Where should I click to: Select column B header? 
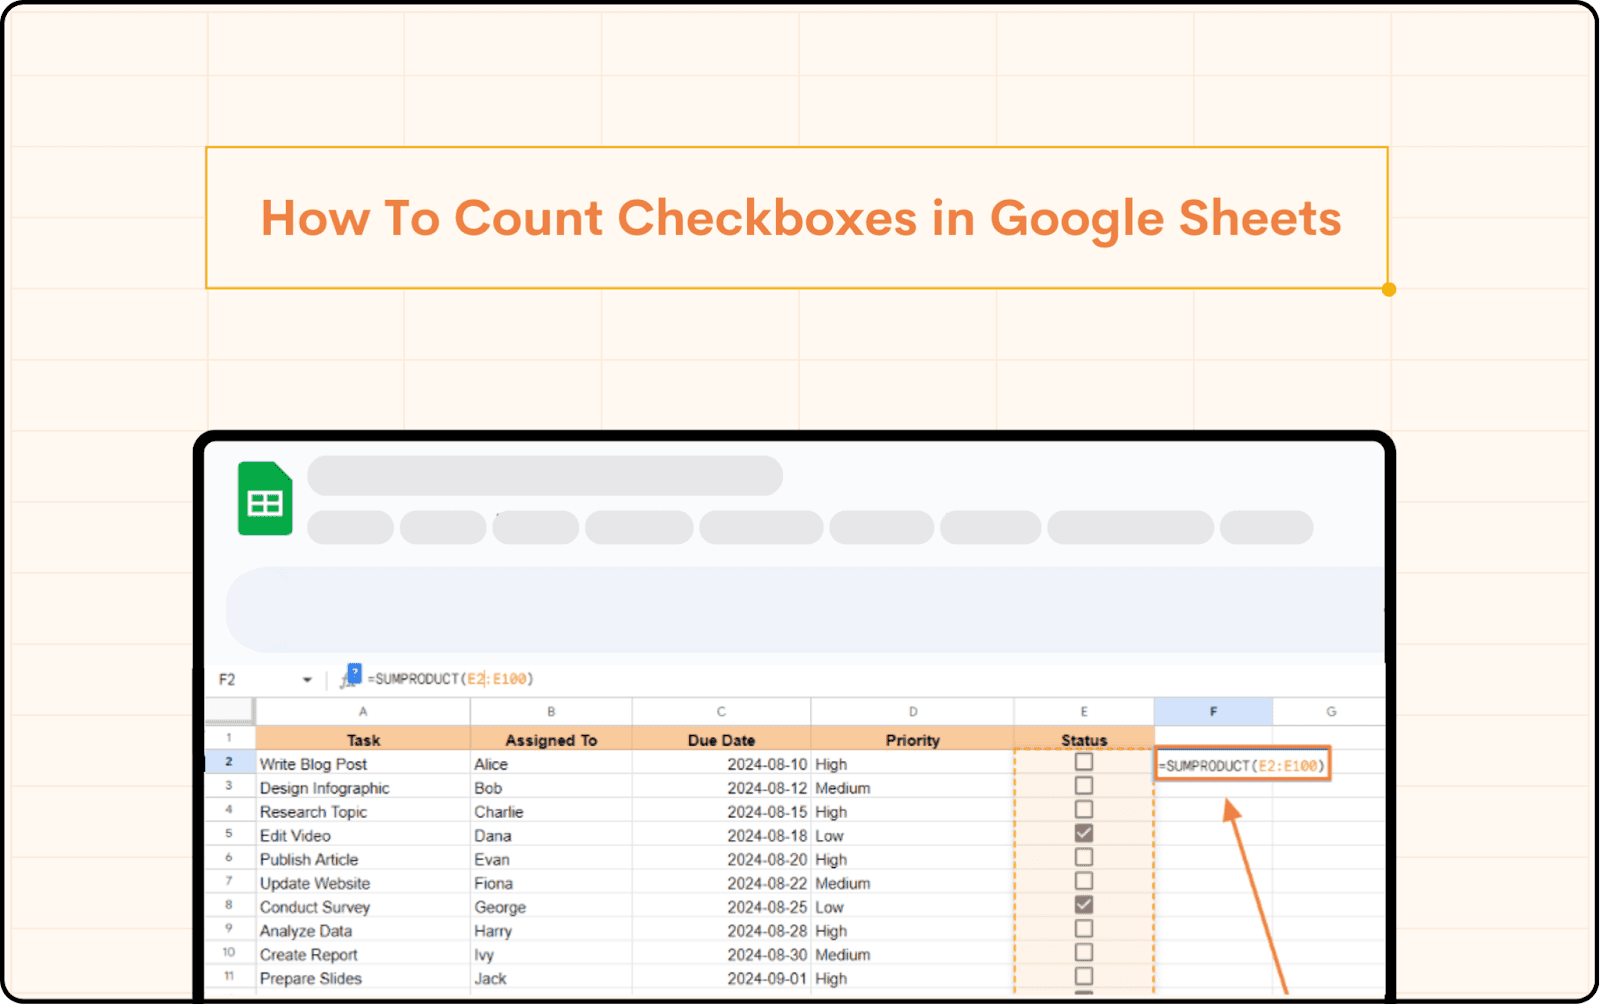coord(551,712)
